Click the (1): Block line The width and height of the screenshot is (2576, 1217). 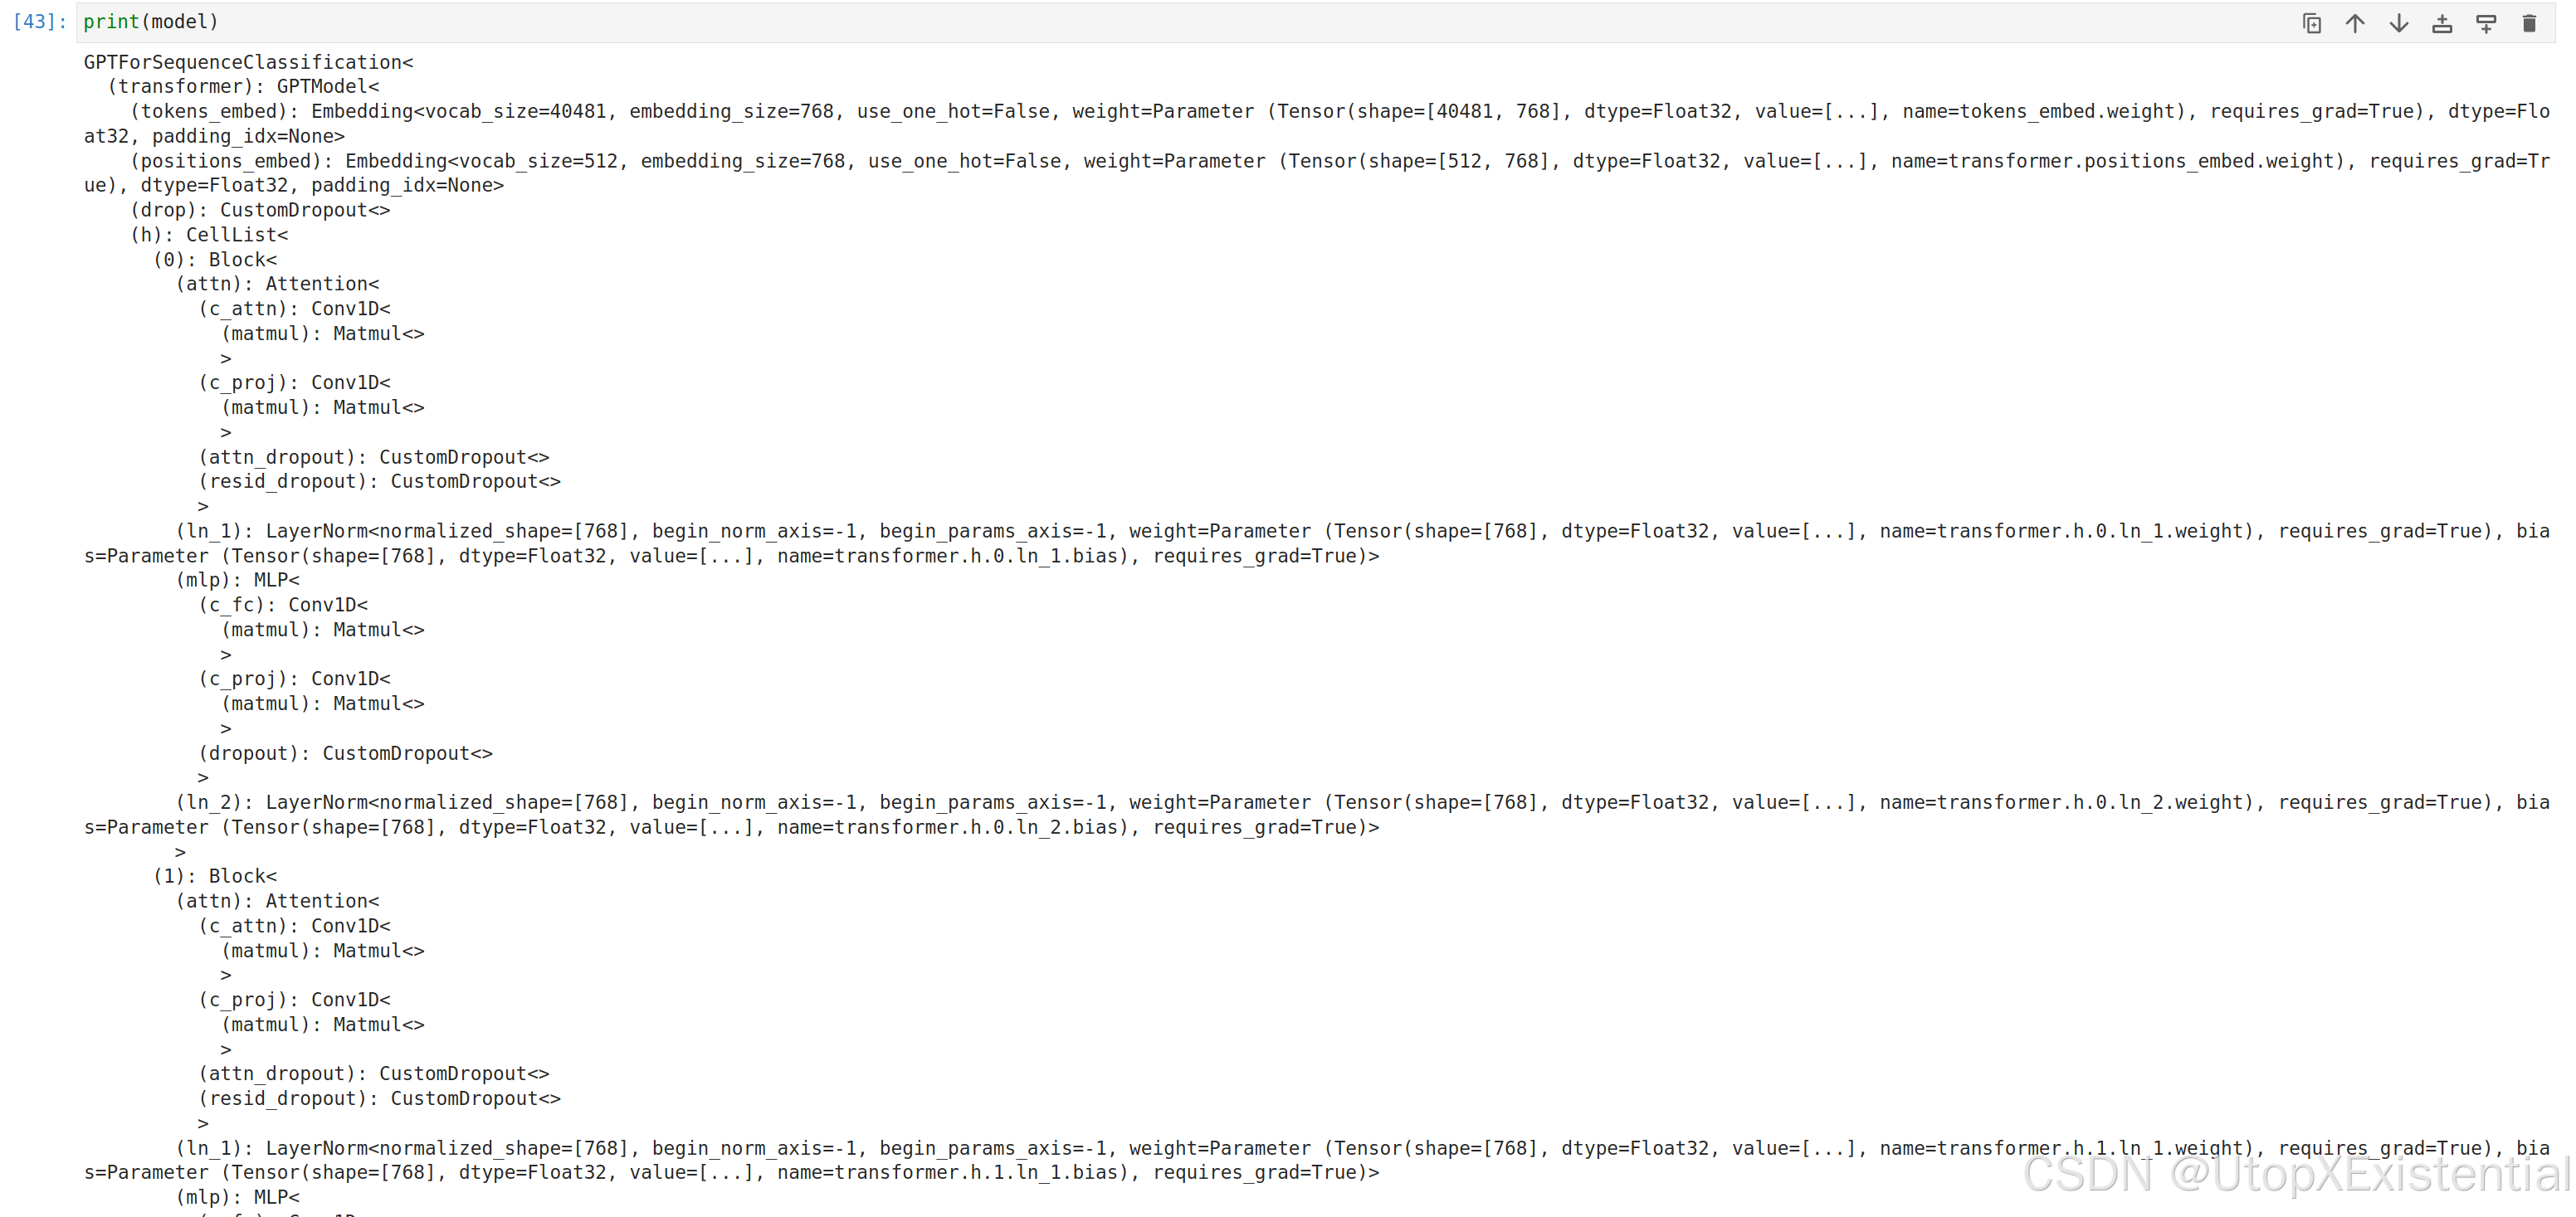(215, 876)
